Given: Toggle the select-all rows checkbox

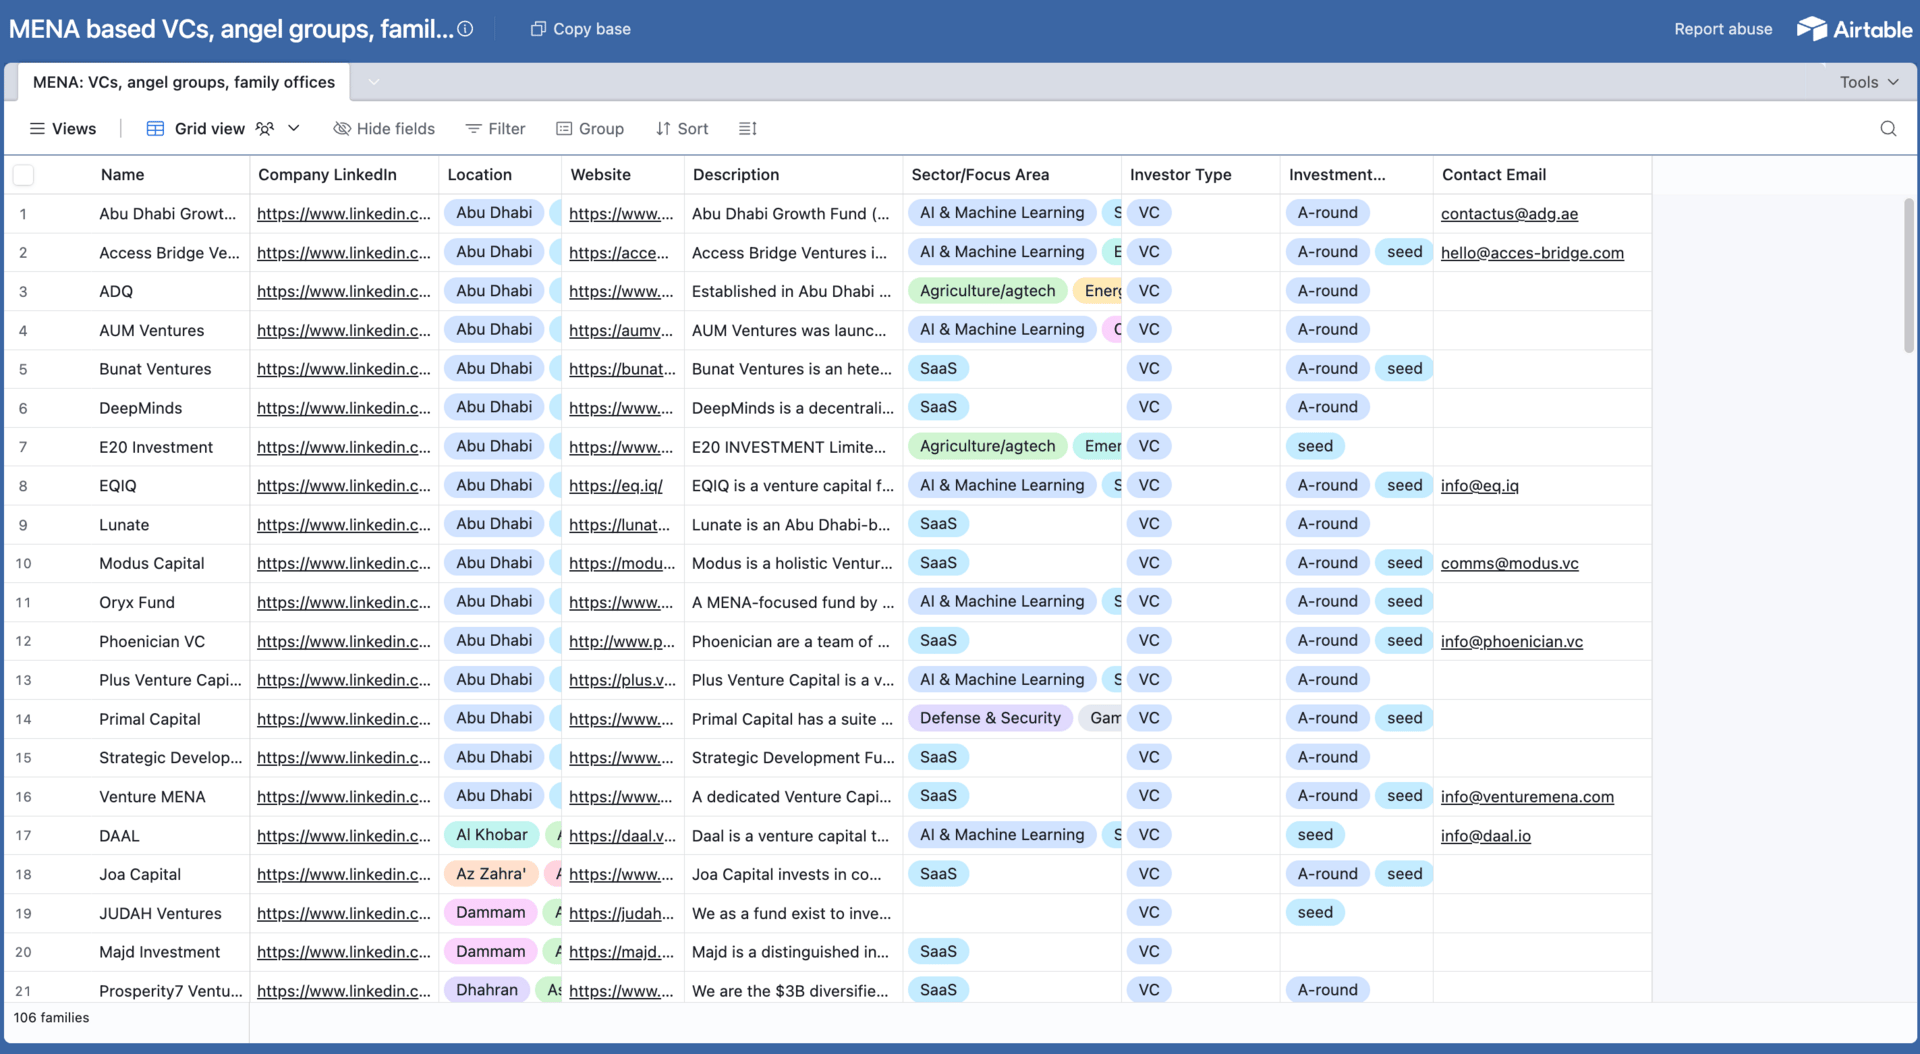Looking at the screenshot, I should [24, 175].
